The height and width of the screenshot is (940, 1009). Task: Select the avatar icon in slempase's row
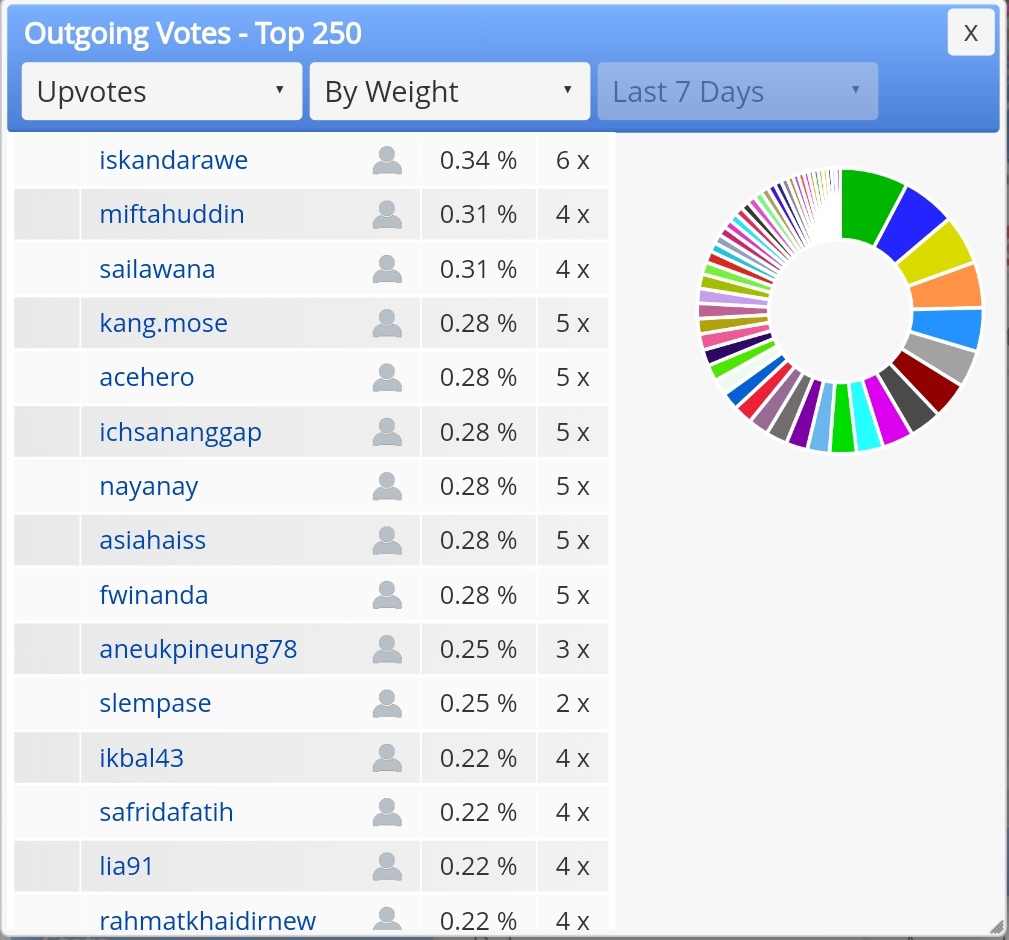[387, 703]
